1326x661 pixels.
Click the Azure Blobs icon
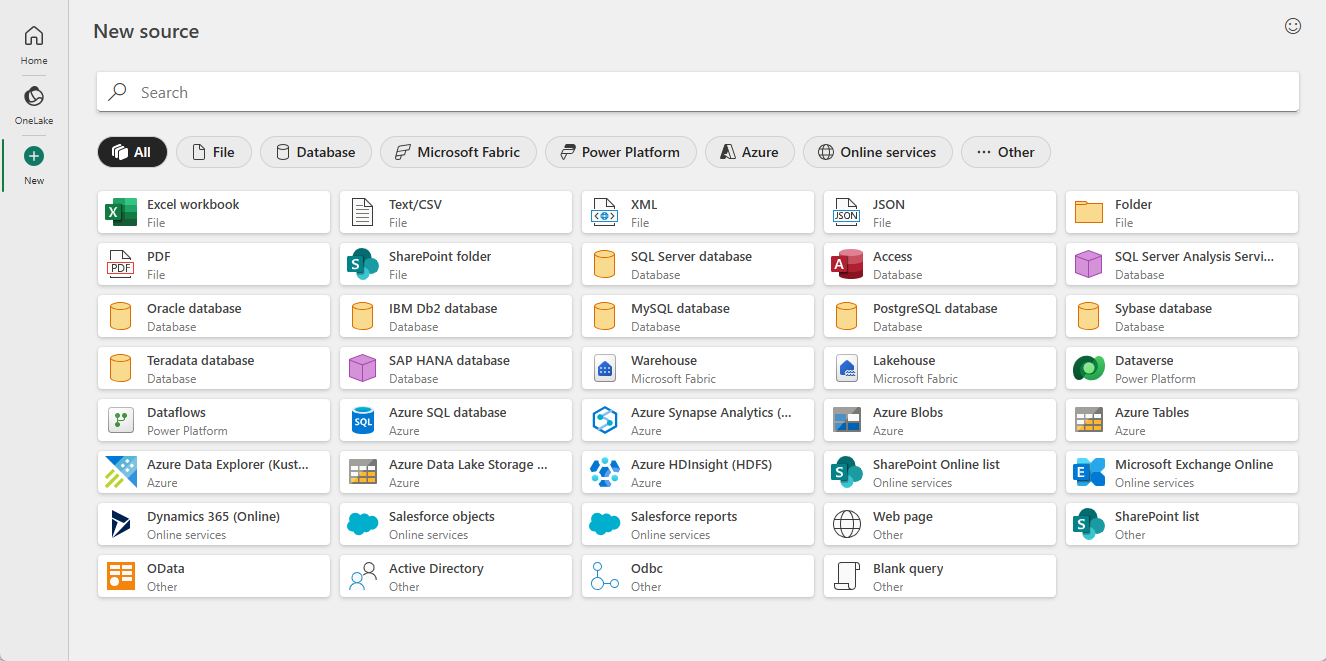(847, 420)
